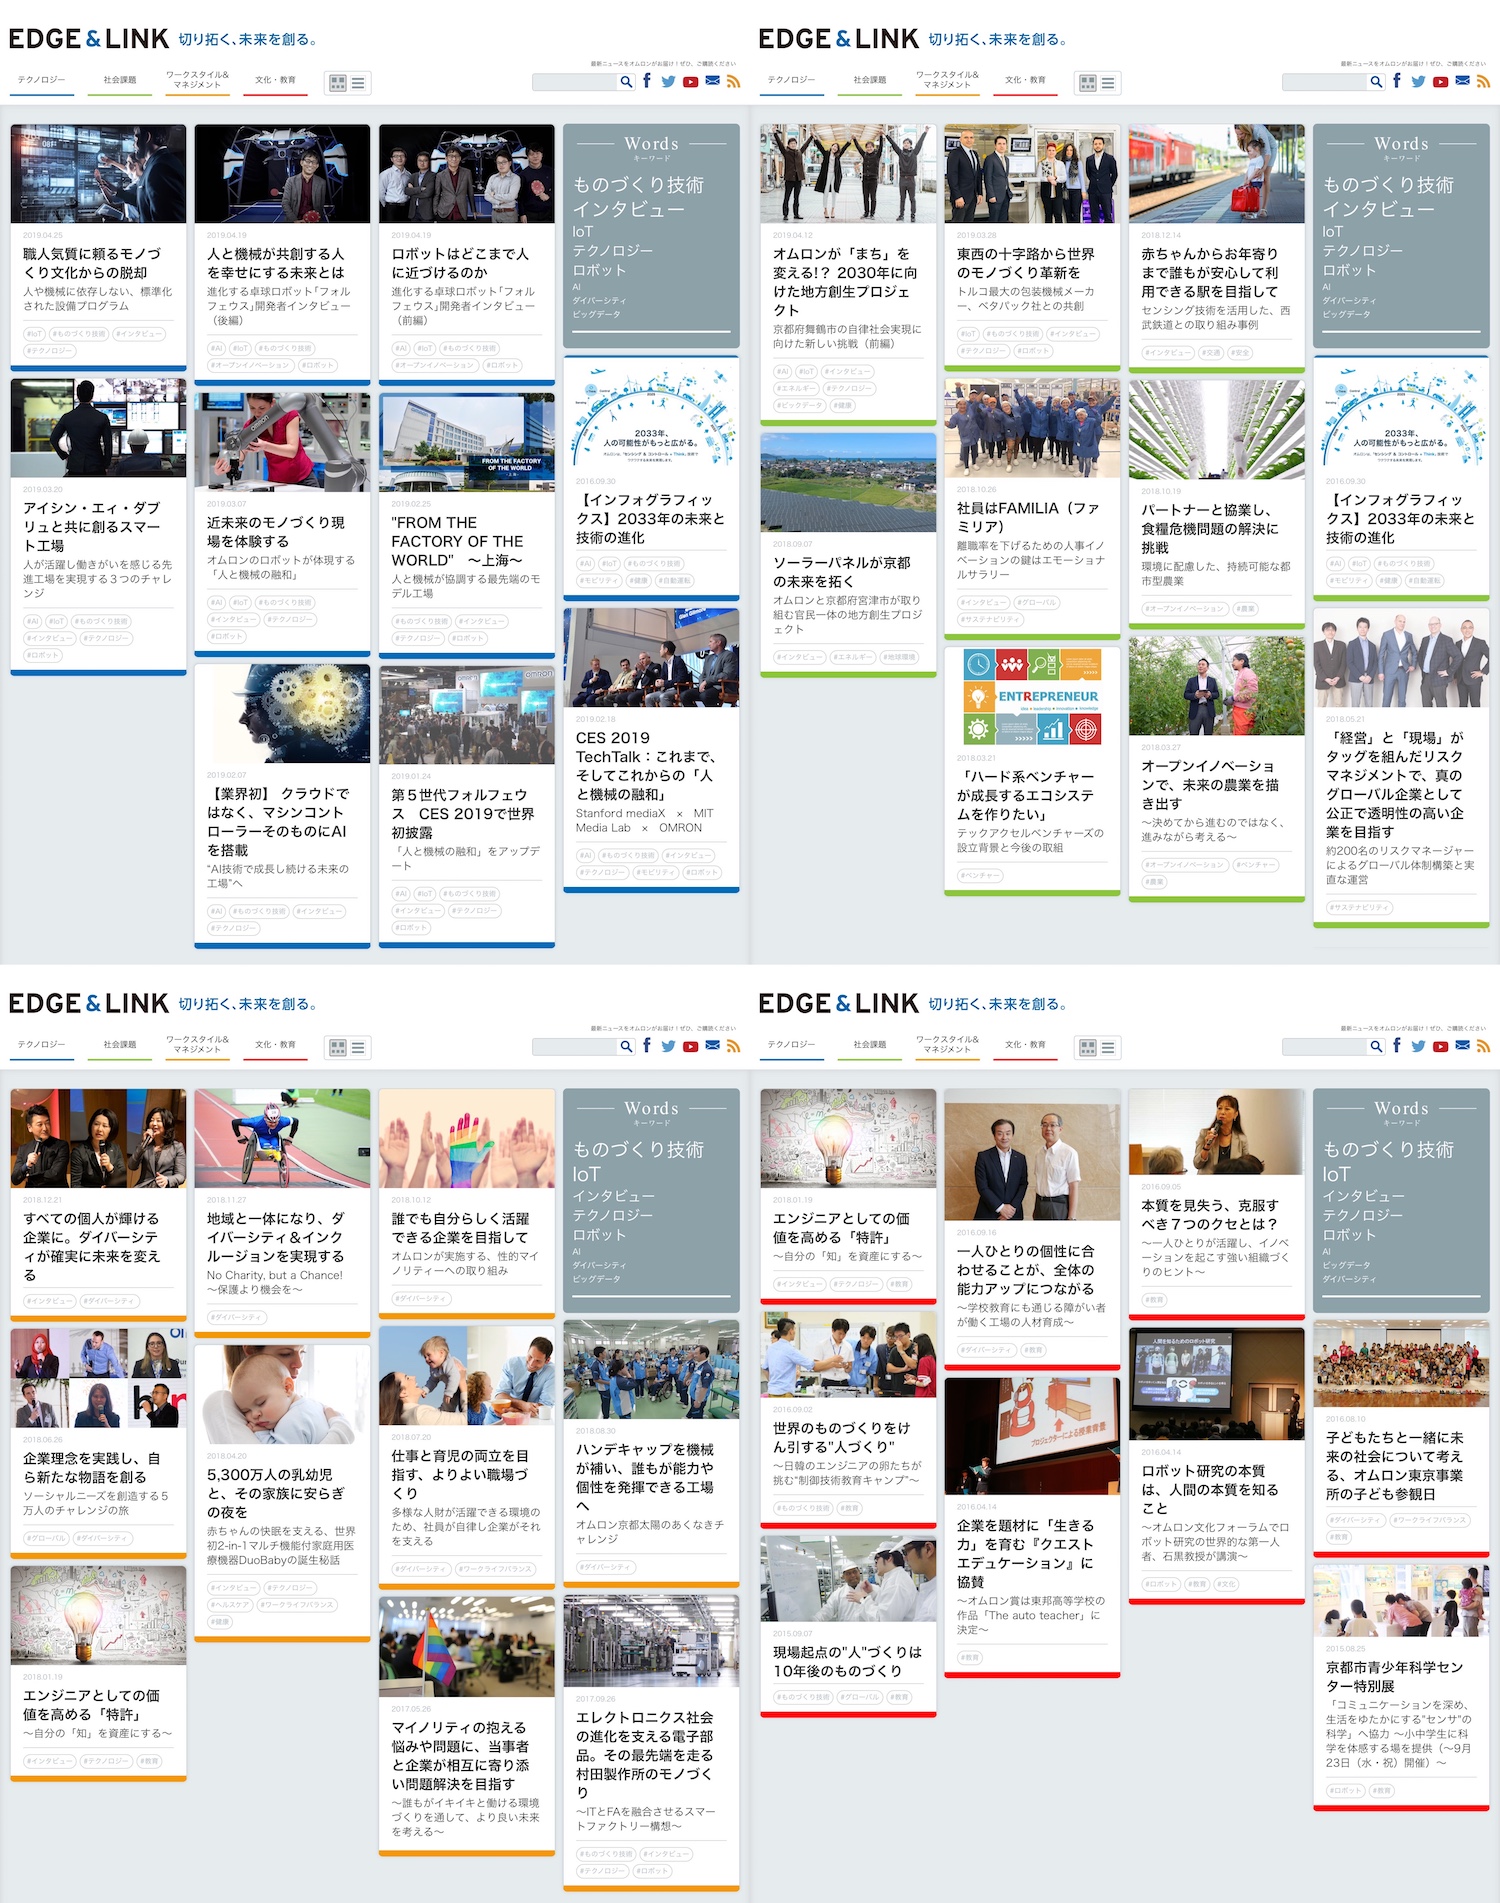Click the mail envelope icon in bottom-left page
1500x1903 pixels.
712,1046
